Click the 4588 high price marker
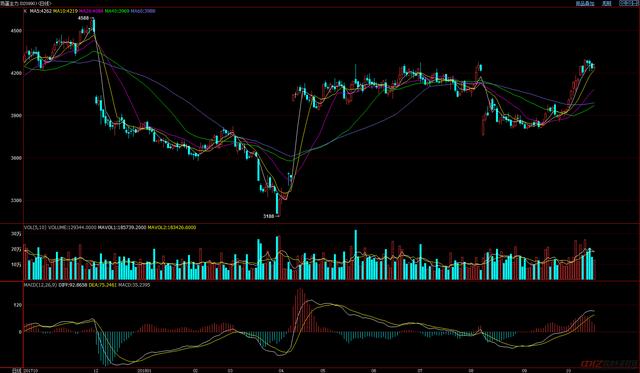Image resolution: width=640 pixels, height=373 pixels. pos(84,18)
